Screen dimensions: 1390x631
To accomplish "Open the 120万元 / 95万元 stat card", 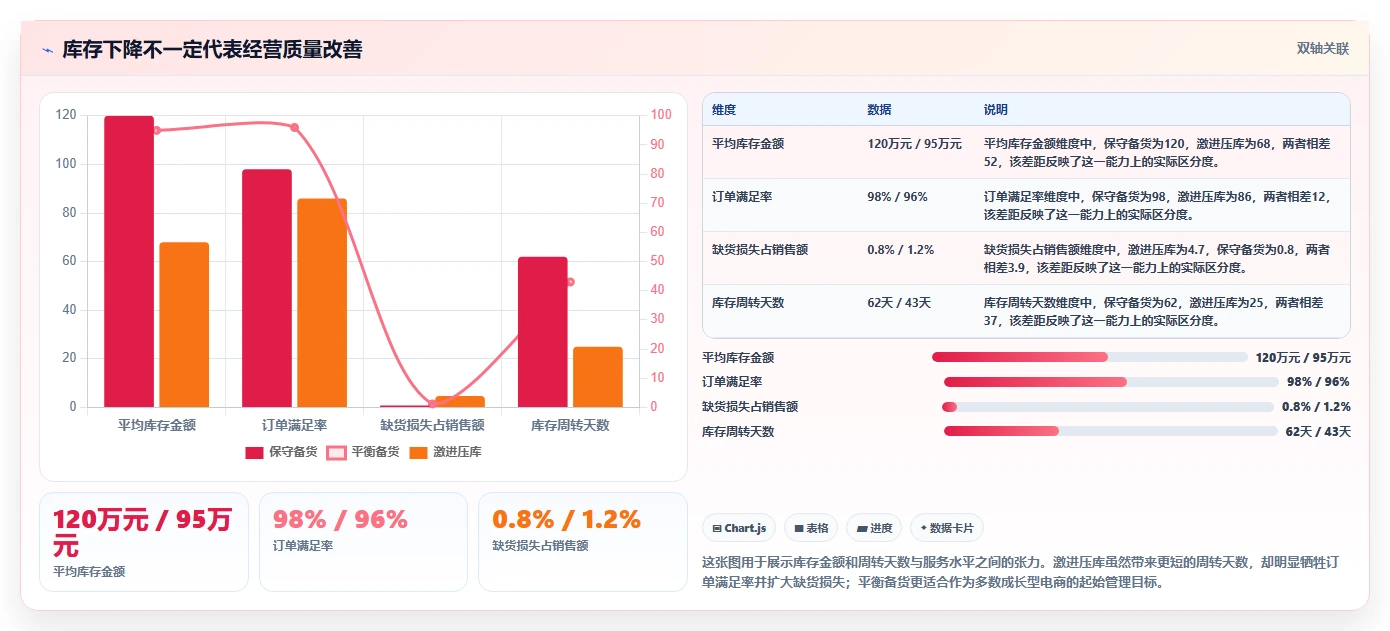I will (x=144, y=542).
